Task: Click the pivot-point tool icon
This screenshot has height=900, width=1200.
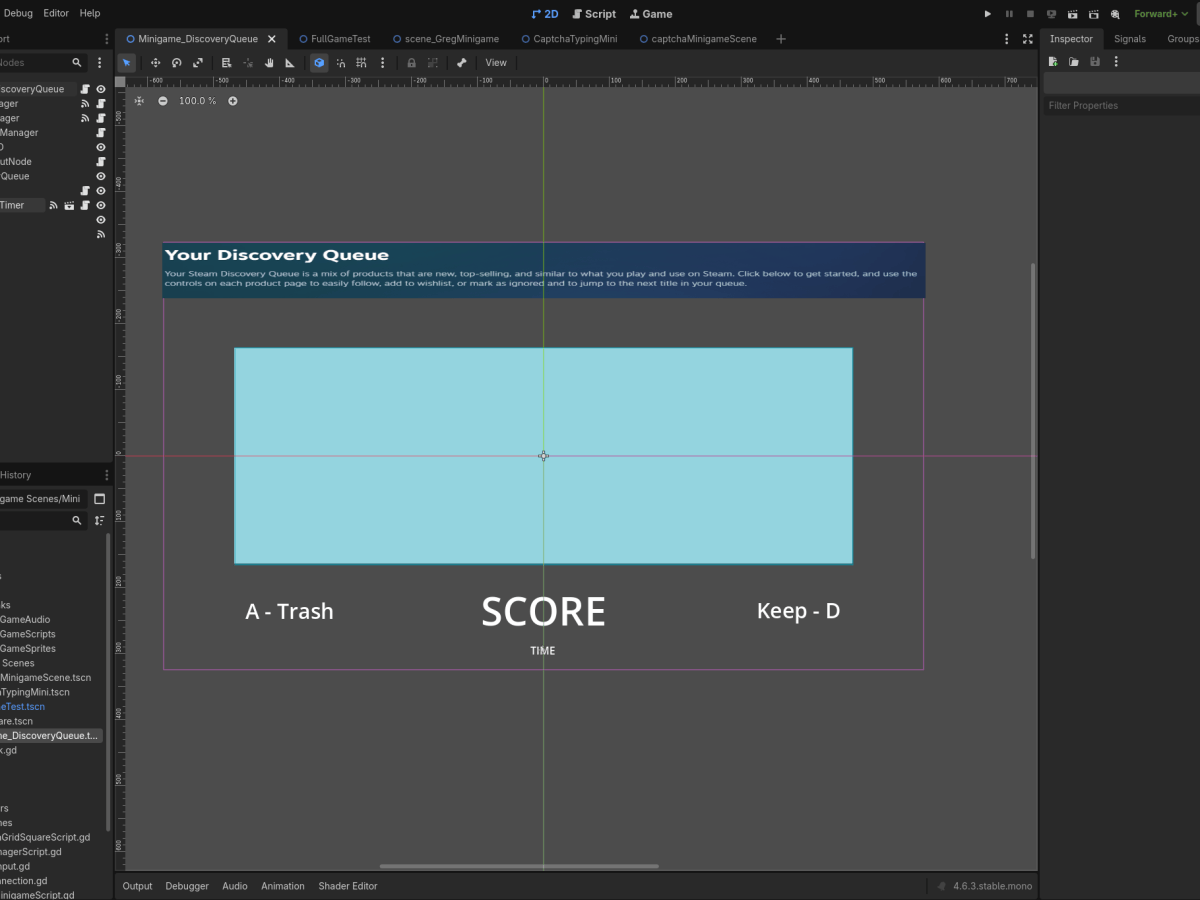Action: click(x=248, y=62)
